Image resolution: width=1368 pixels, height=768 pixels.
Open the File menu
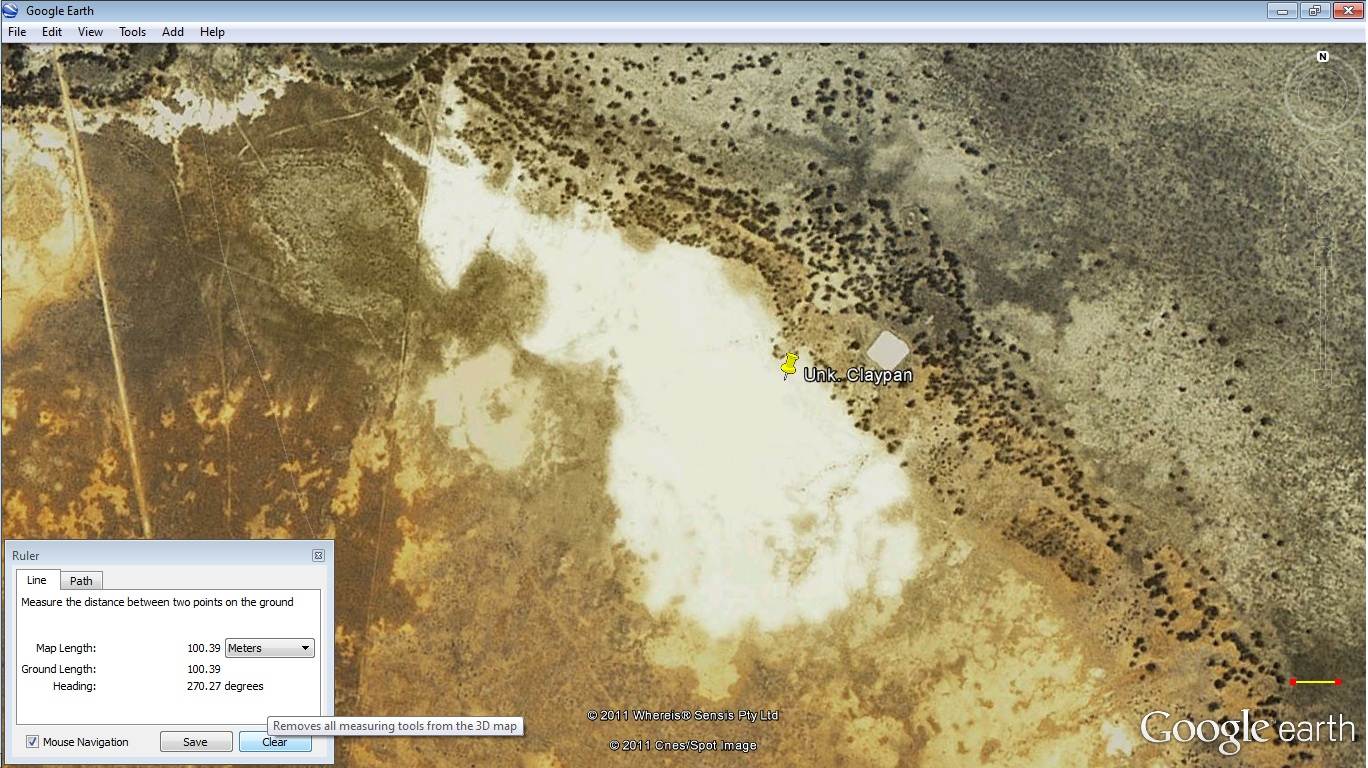pyautogui.click(x=16, y=31)
